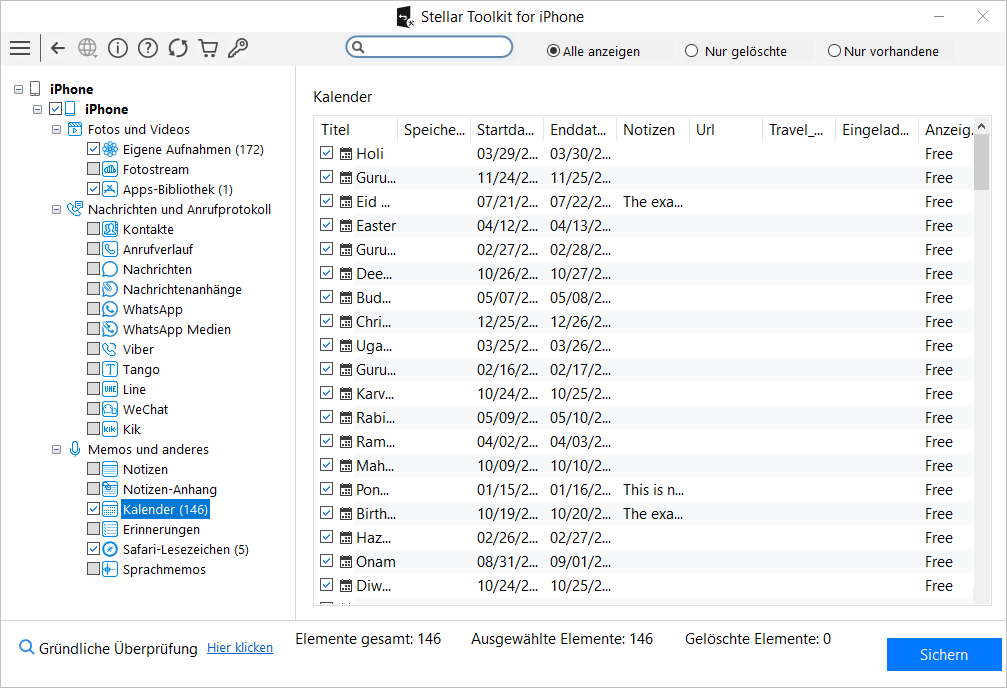Click the Kik icon
This screenshot has height=688, width=1007.
click(x=110, y=428)
